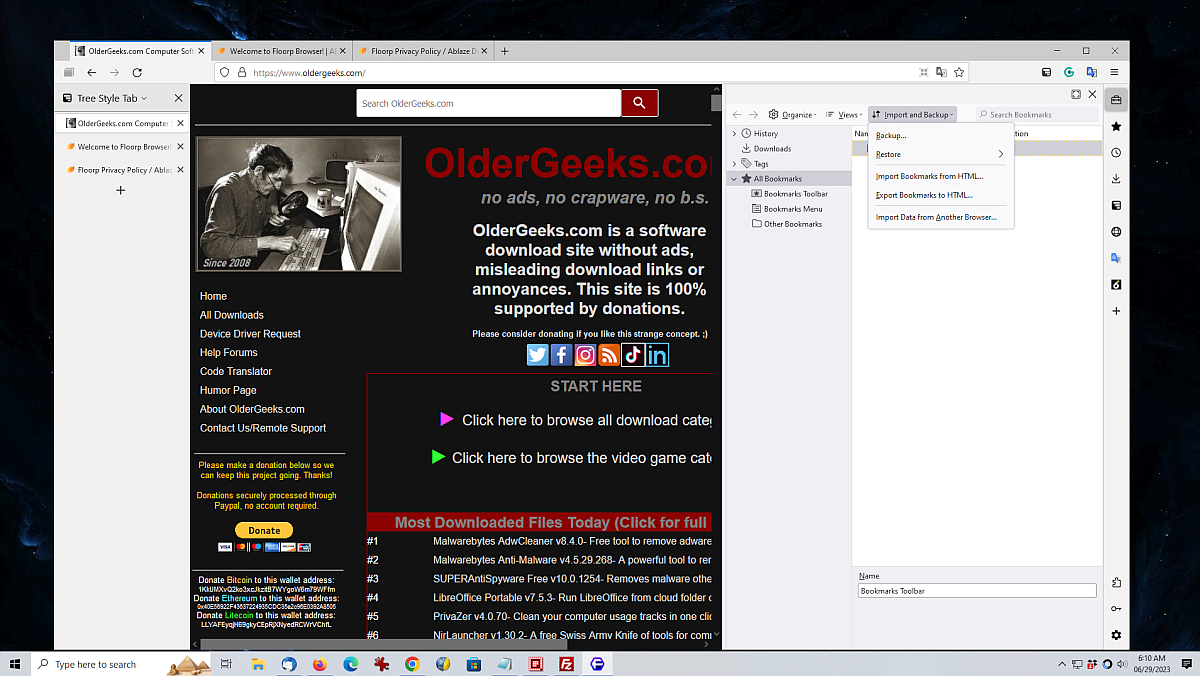Close the Tree Style Tab sidebar
The width and height of the screenshot is (1200, 676).
coord(178,98)
